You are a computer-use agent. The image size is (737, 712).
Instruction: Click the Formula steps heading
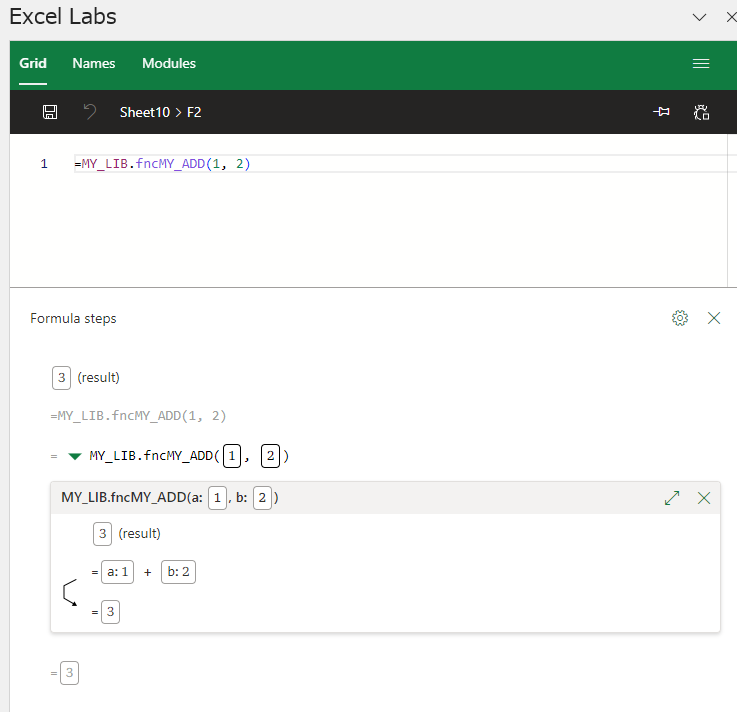(x=73, y=319)
